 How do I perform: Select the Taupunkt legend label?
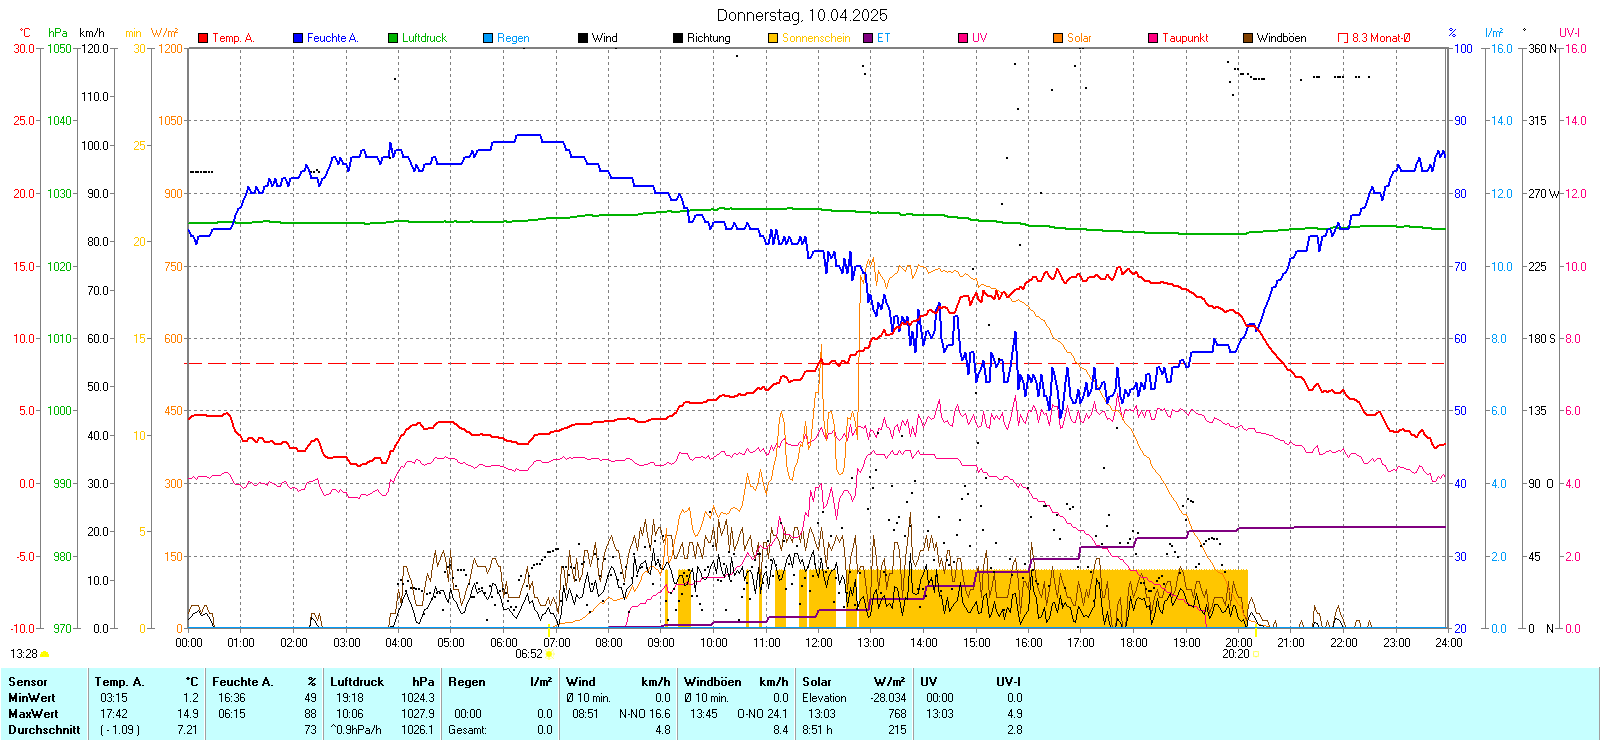click(1185, 38)
